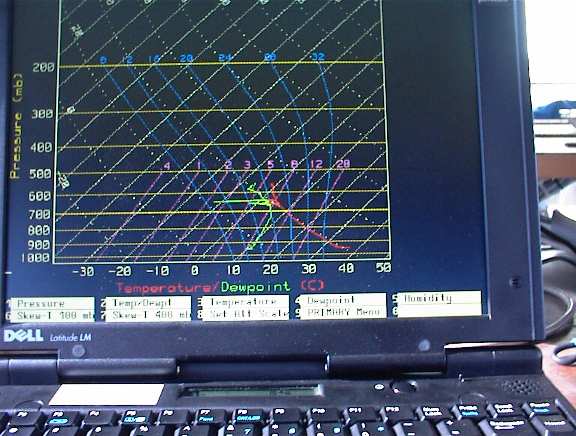Open the Temp/Dewpt plot option

(x=148, y=303)
